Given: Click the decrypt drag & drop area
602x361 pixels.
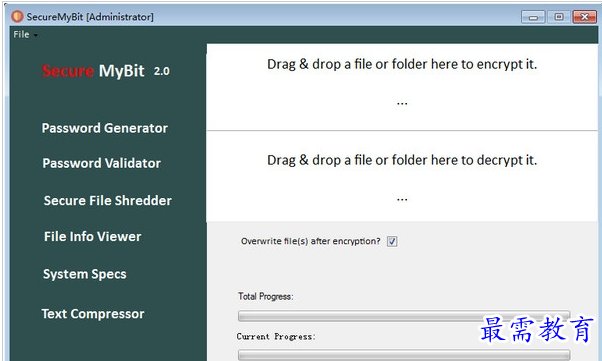Looking at the screenshot, I should pyautogui.click(x=402, y=176).
